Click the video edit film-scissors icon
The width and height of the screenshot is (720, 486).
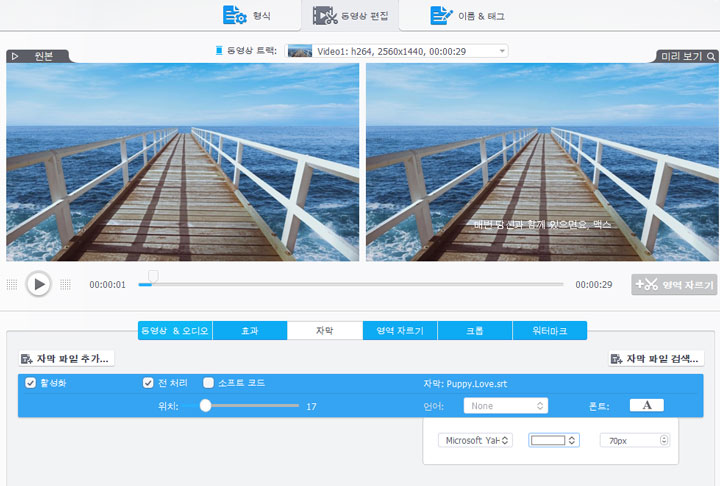325,16
